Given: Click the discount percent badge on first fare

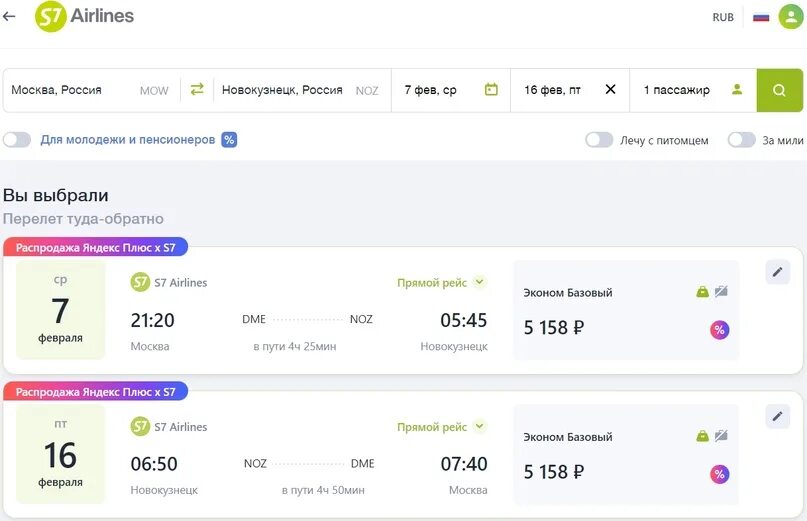Looking at the screenshot, I should tap(719, 330).
